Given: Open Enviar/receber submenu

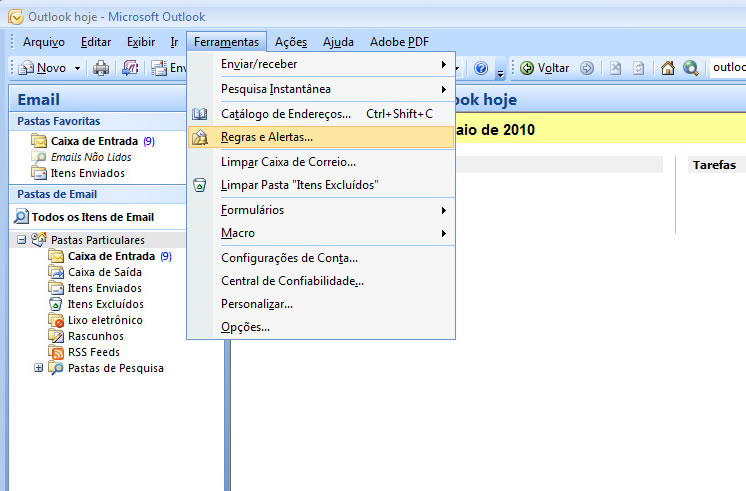Looking at the screenshot, I should coord(322,64).
